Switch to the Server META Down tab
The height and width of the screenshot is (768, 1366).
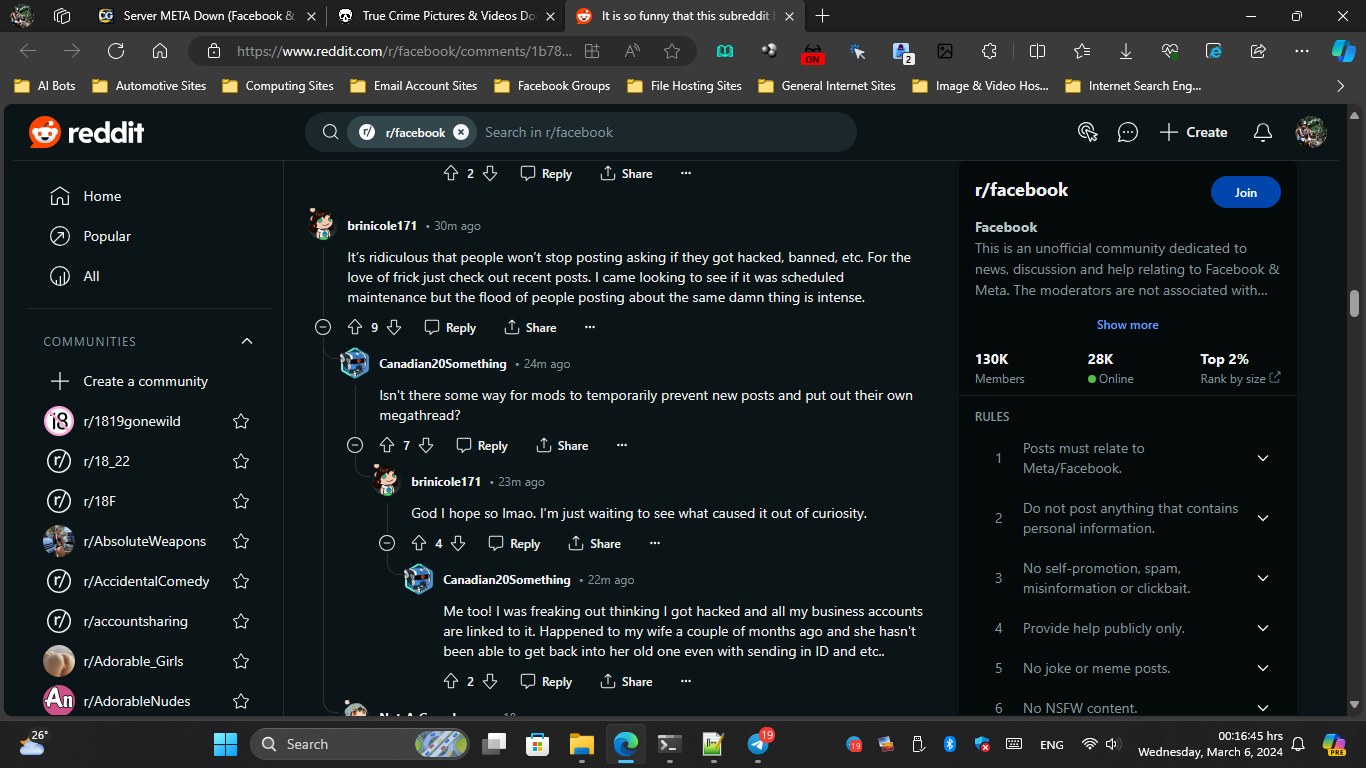click(207, 16)
